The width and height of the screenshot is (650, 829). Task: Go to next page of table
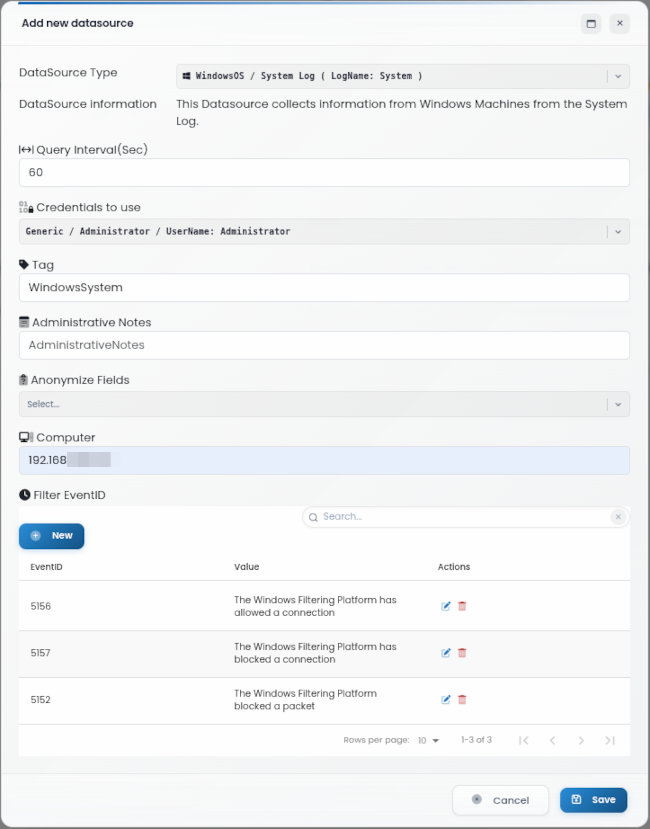coord(581,740)
